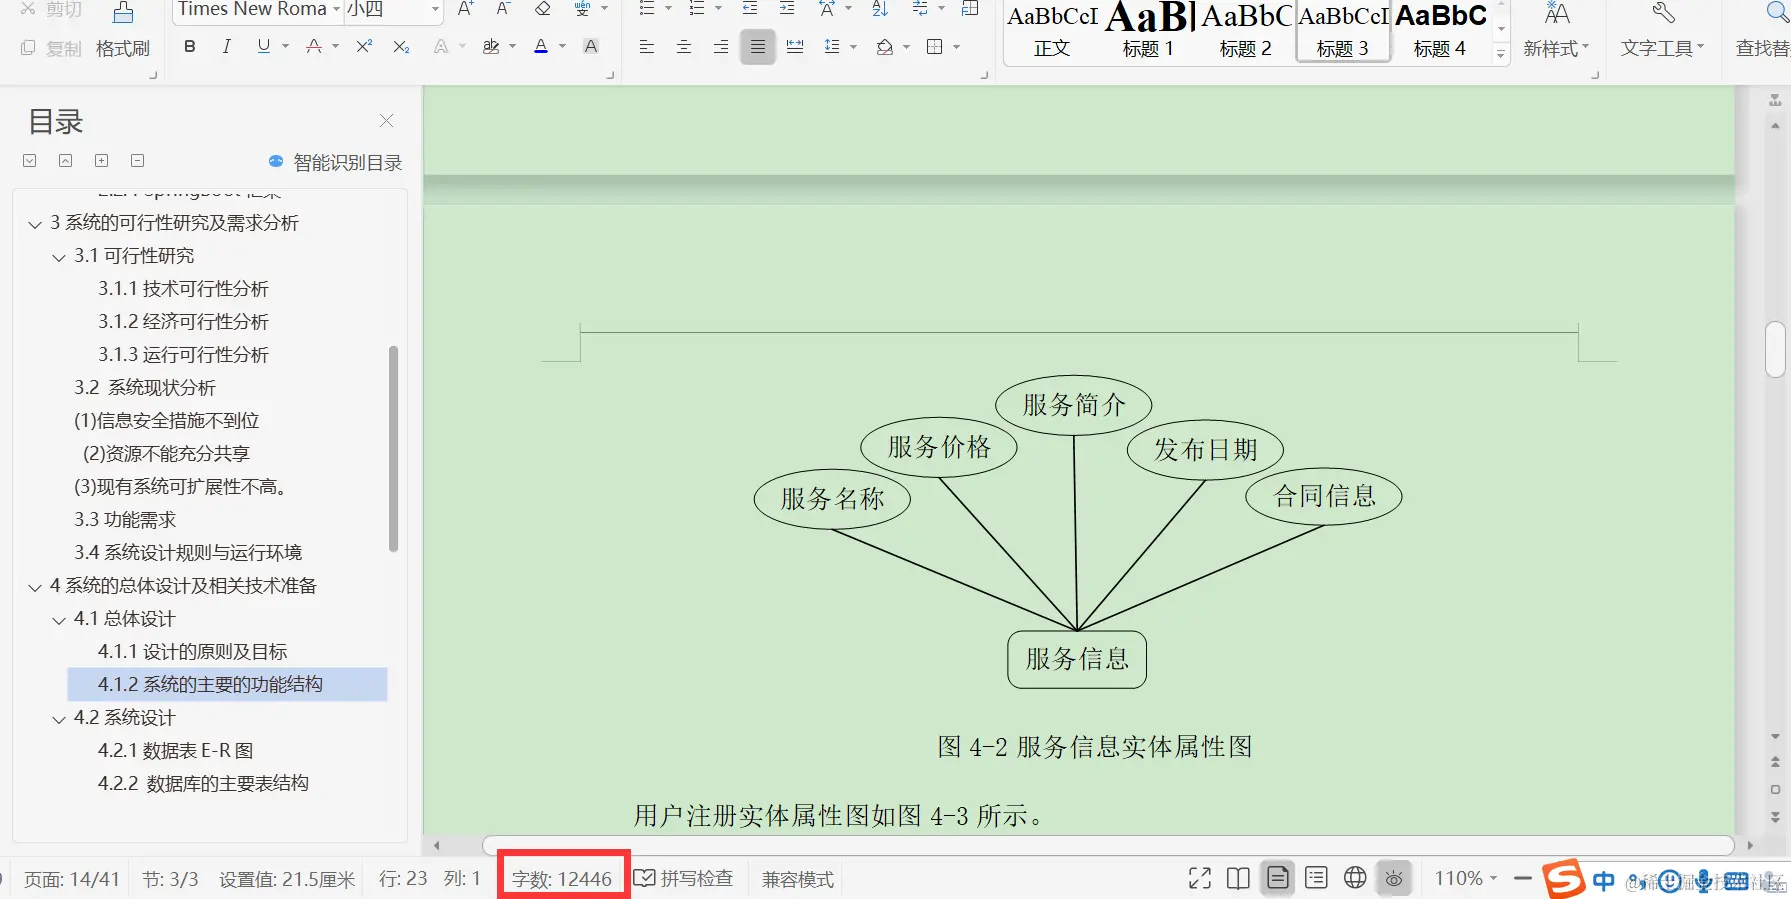Switch to reading layout view icon
Viewport: 1791px width, 899px height.
[x=1238, y=878]
